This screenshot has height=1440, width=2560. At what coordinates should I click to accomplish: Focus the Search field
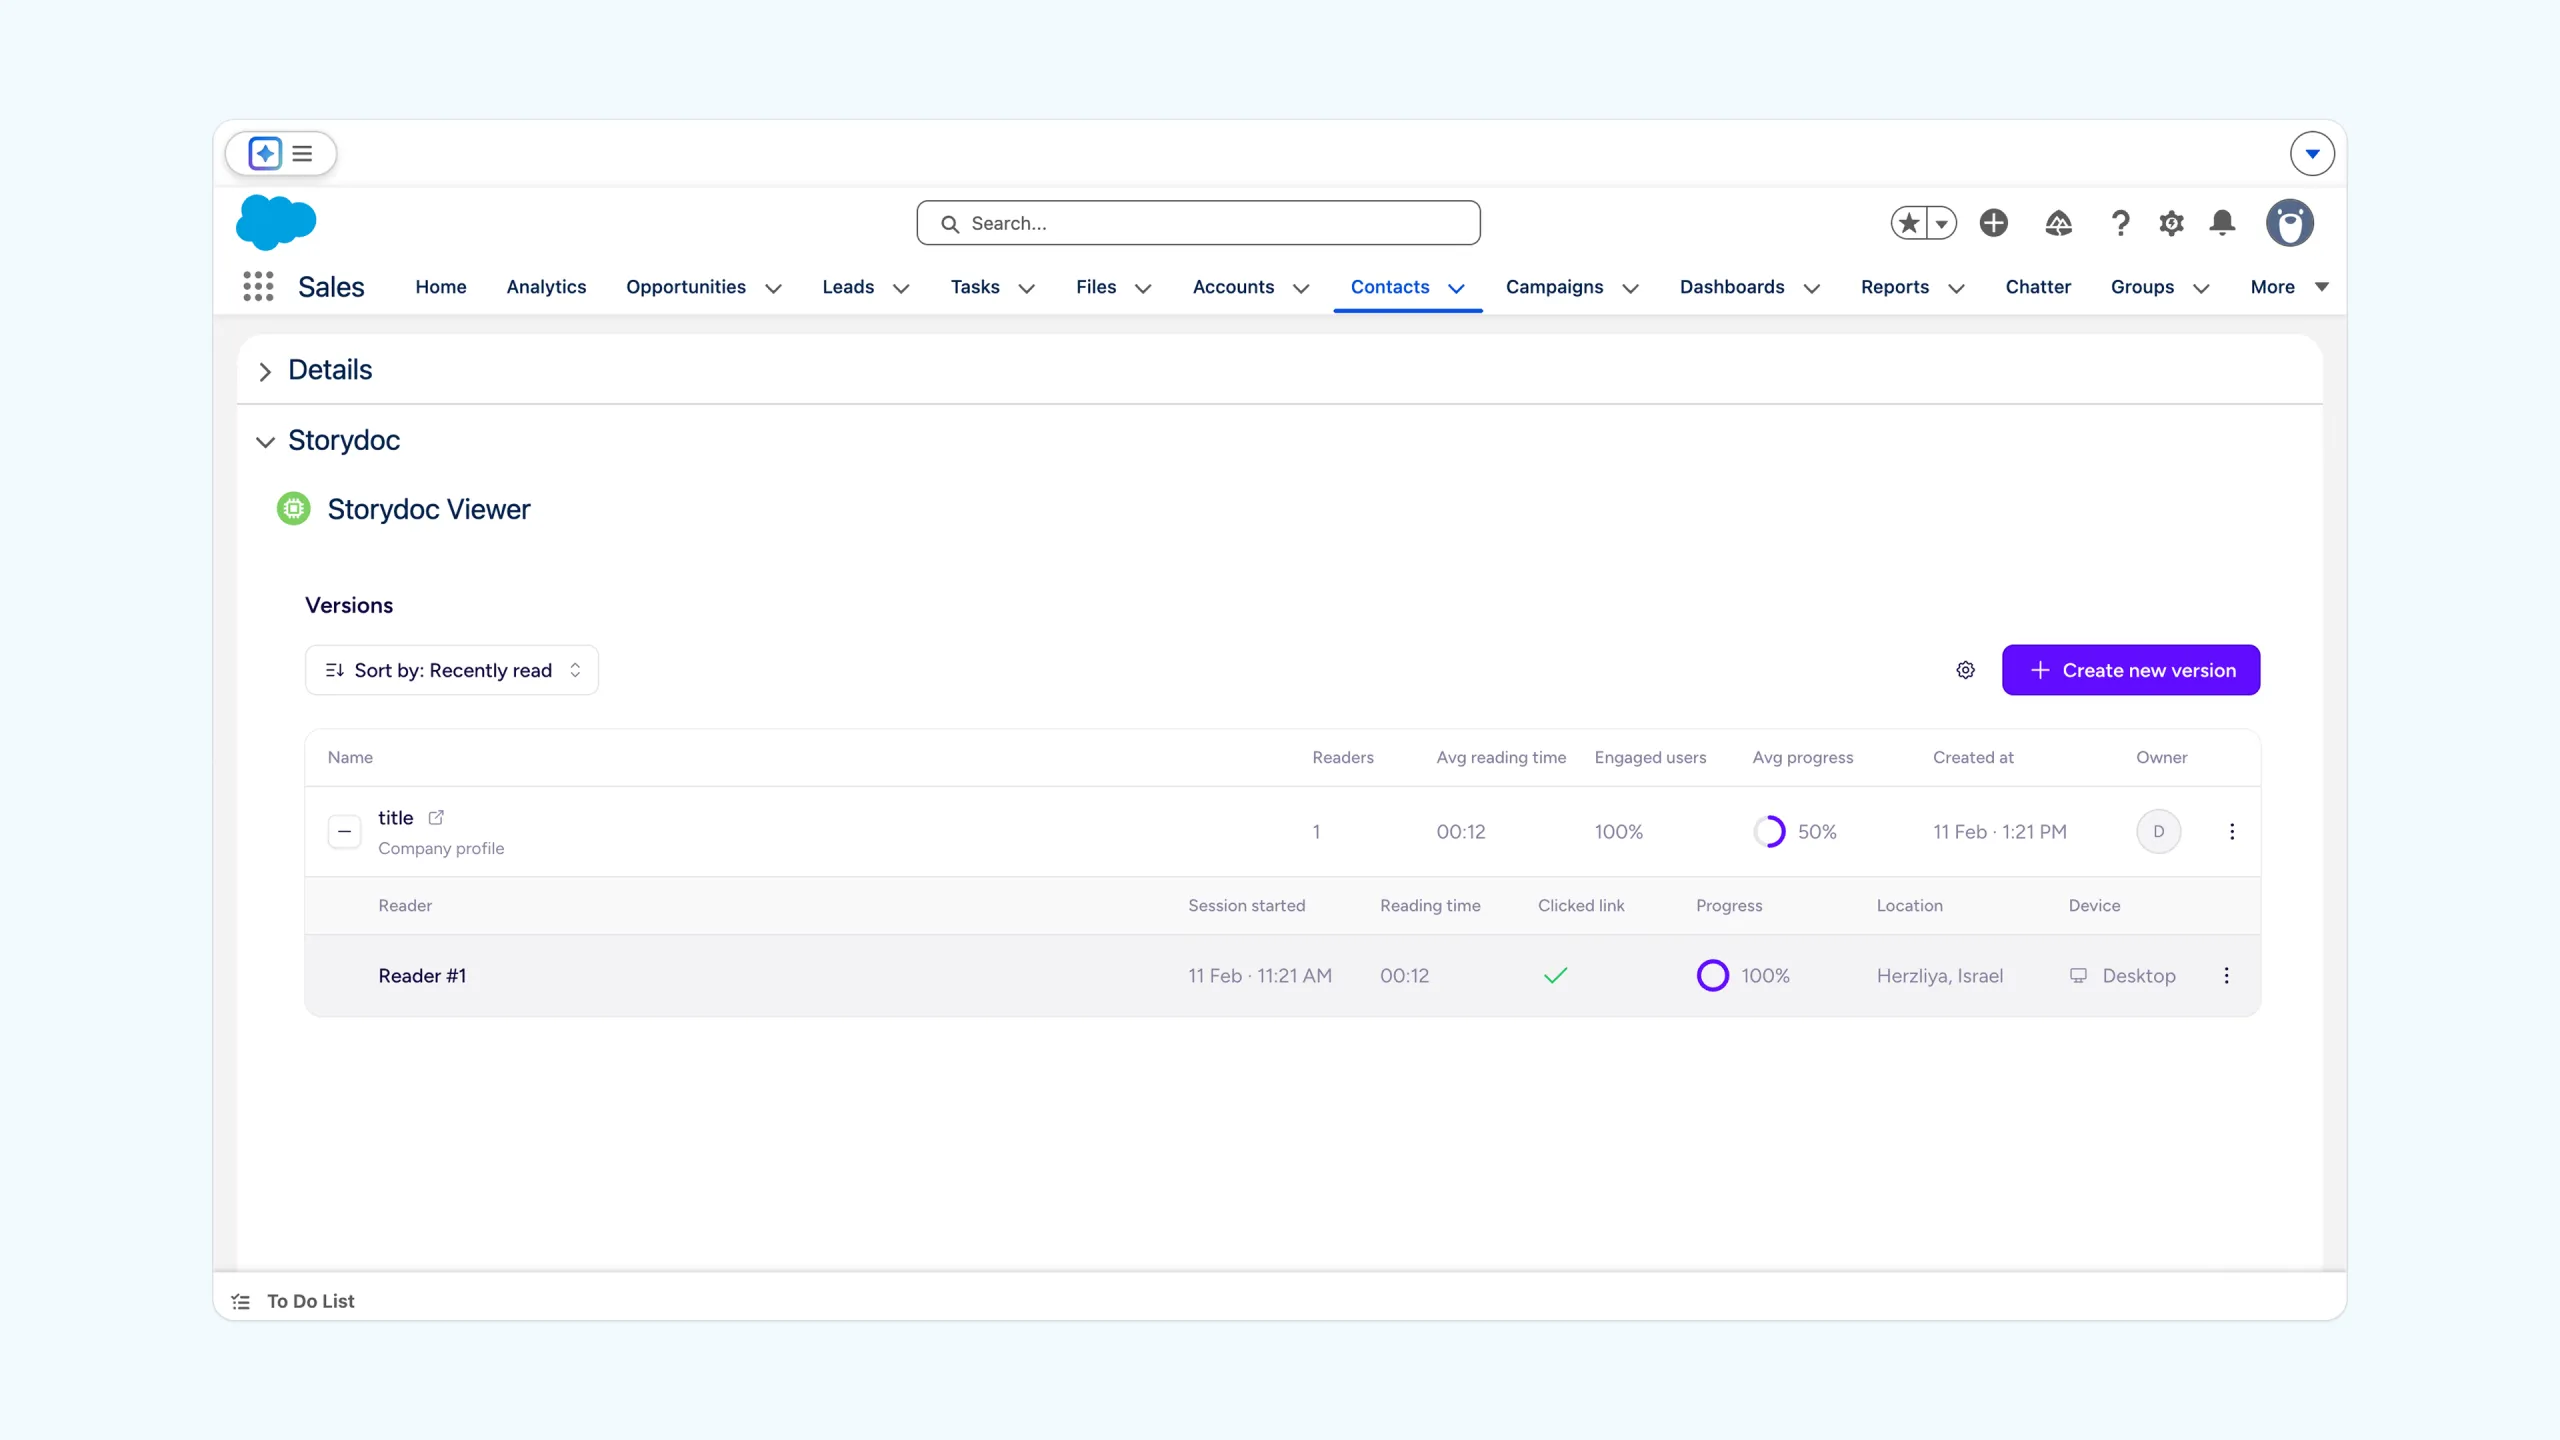[1198, 223]
